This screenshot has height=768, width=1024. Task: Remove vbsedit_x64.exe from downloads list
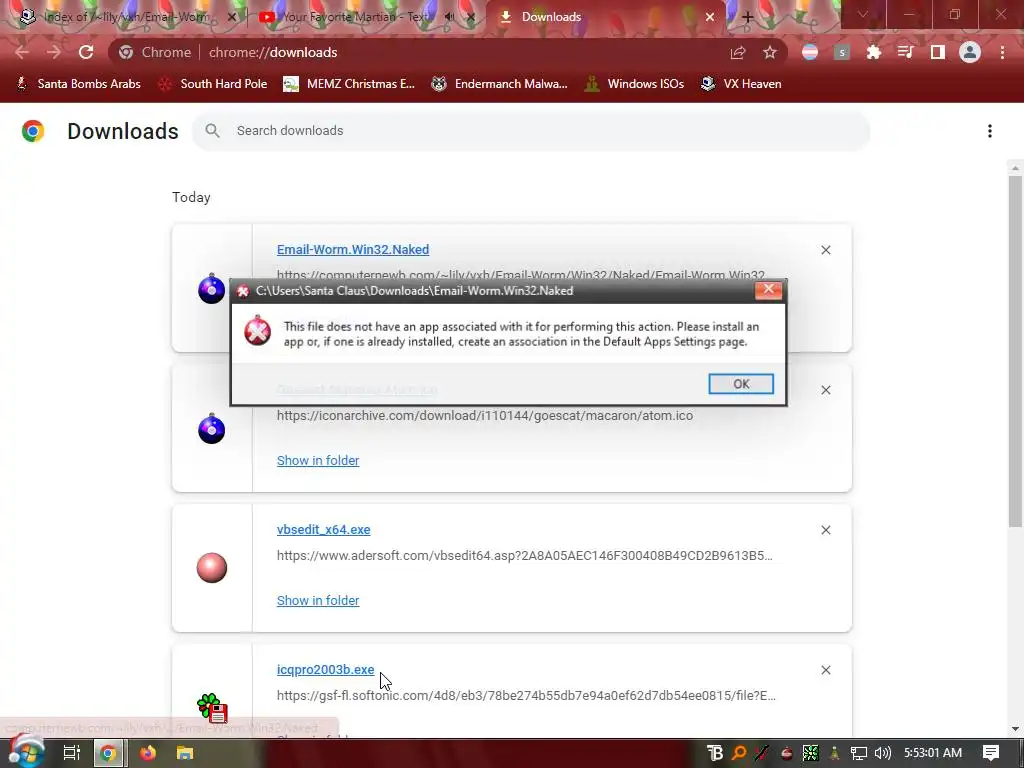(825, 530)
